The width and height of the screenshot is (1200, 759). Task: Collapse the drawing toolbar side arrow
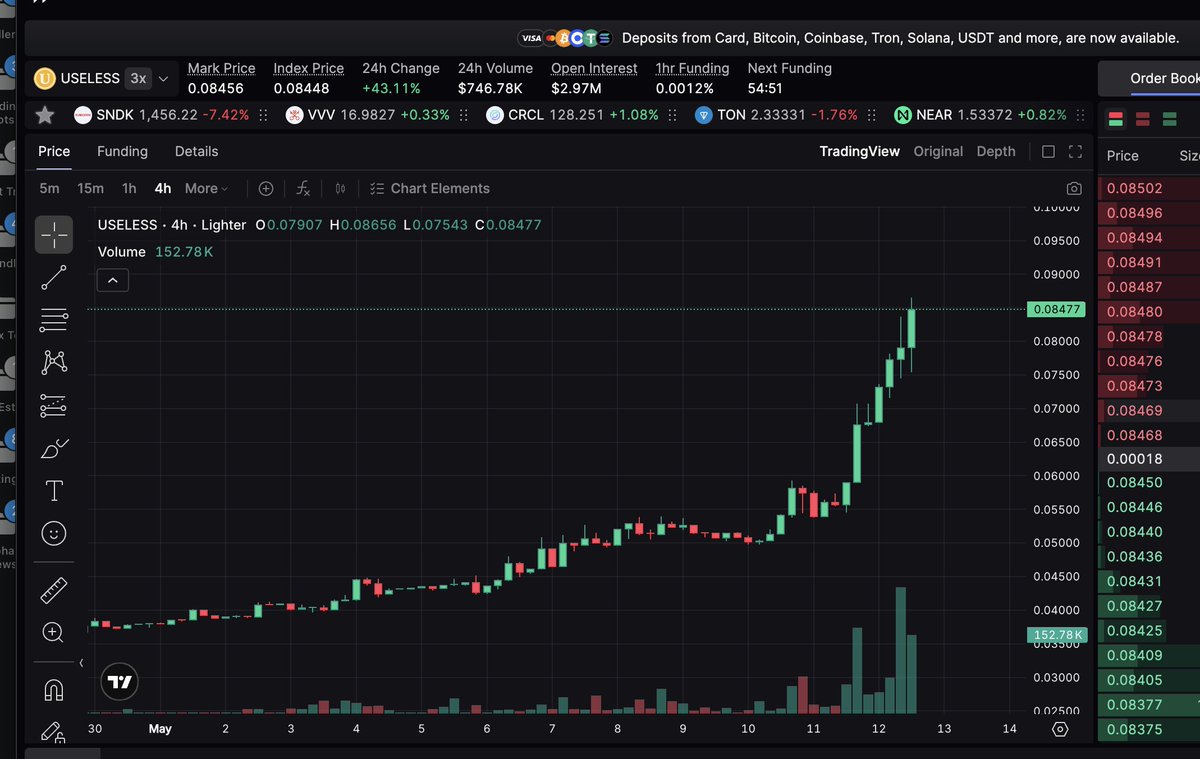[81, 663]
